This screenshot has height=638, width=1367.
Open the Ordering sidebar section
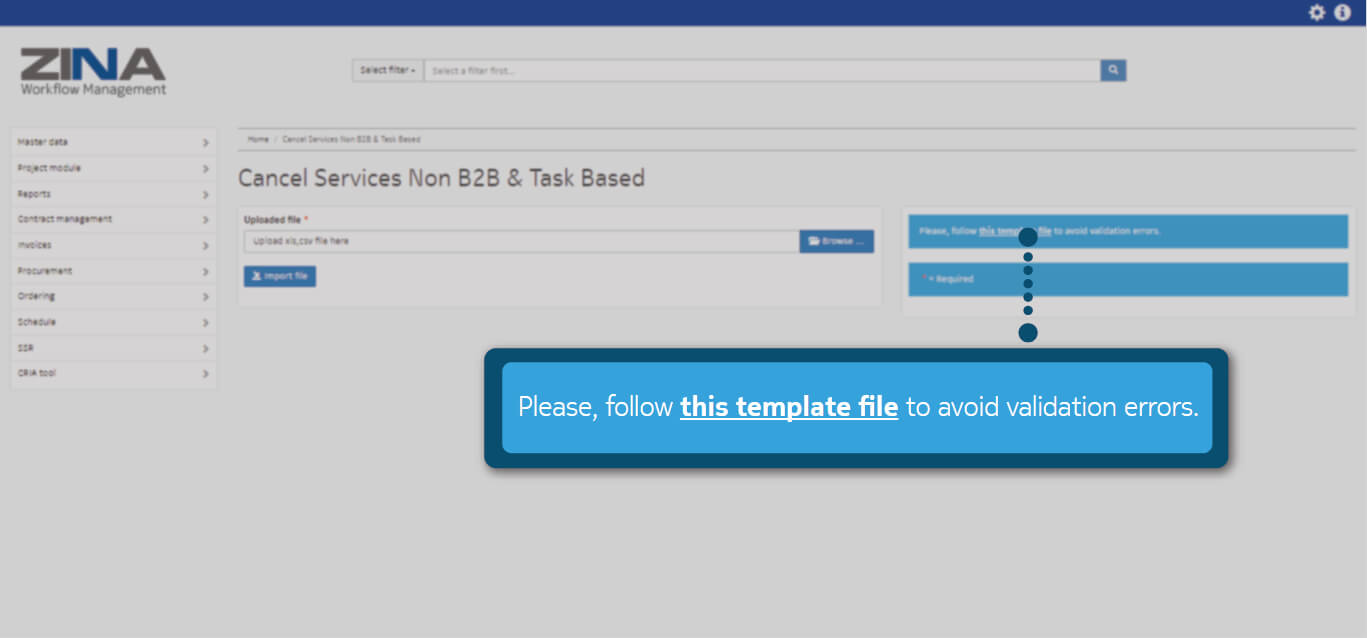click(113, 296)
